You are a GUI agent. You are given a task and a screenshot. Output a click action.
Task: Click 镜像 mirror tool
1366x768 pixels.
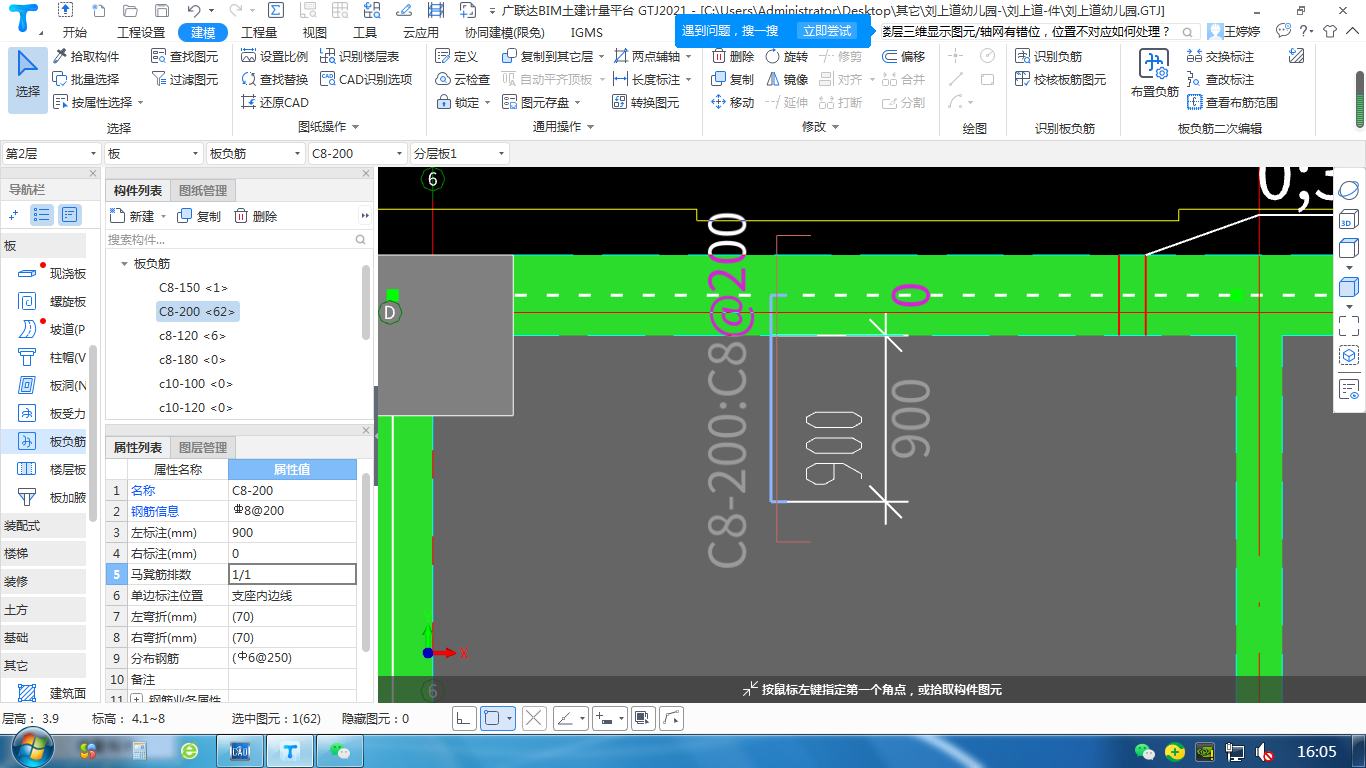787,79
